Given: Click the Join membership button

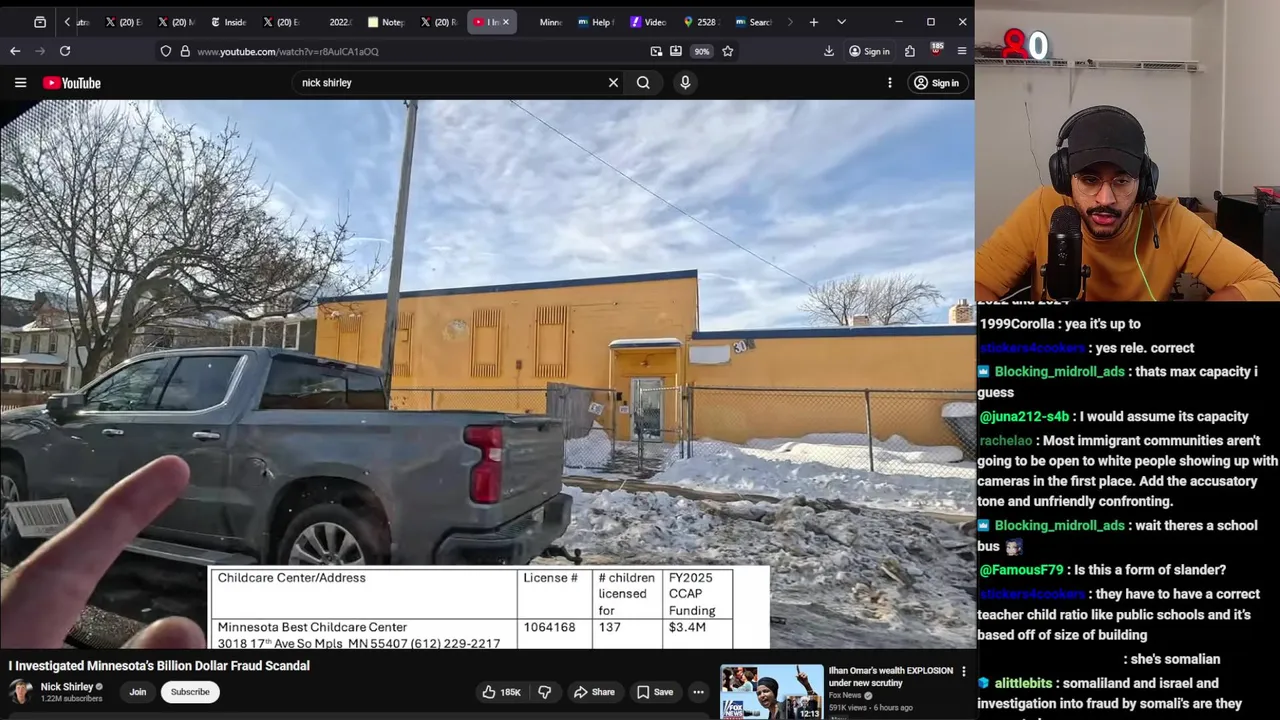Looking at the screenshot, I should [x=138, y=692].
